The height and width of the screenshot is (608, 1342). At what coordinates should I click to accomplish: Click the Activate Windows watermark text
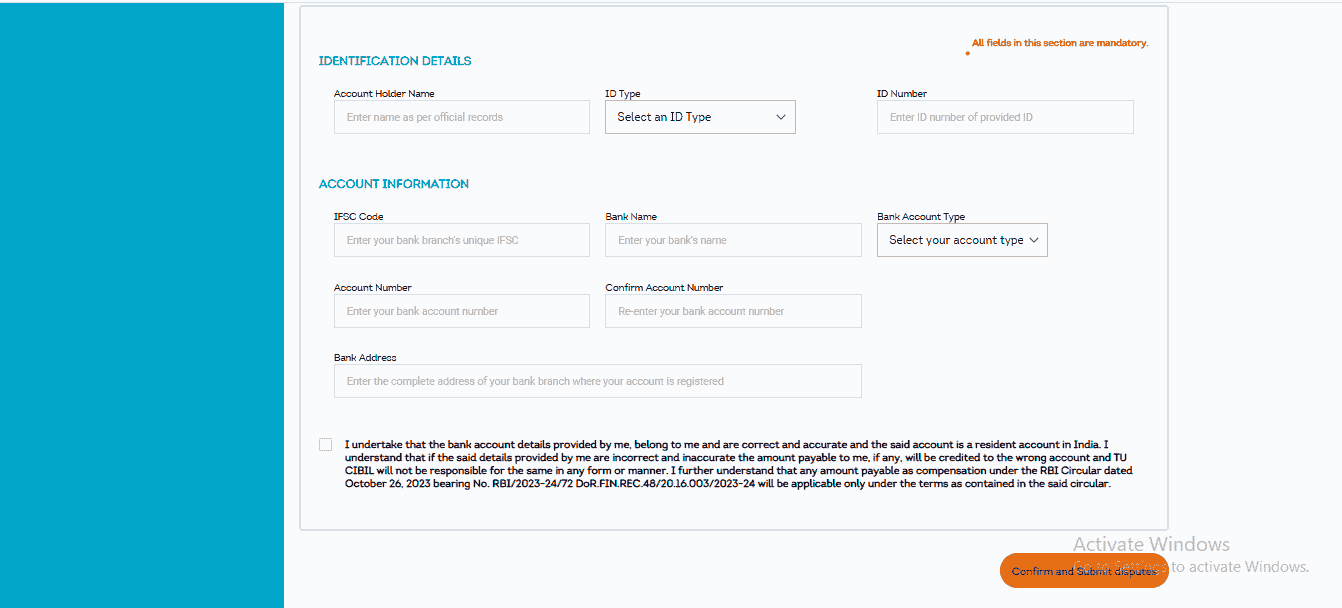(1152, 544)
